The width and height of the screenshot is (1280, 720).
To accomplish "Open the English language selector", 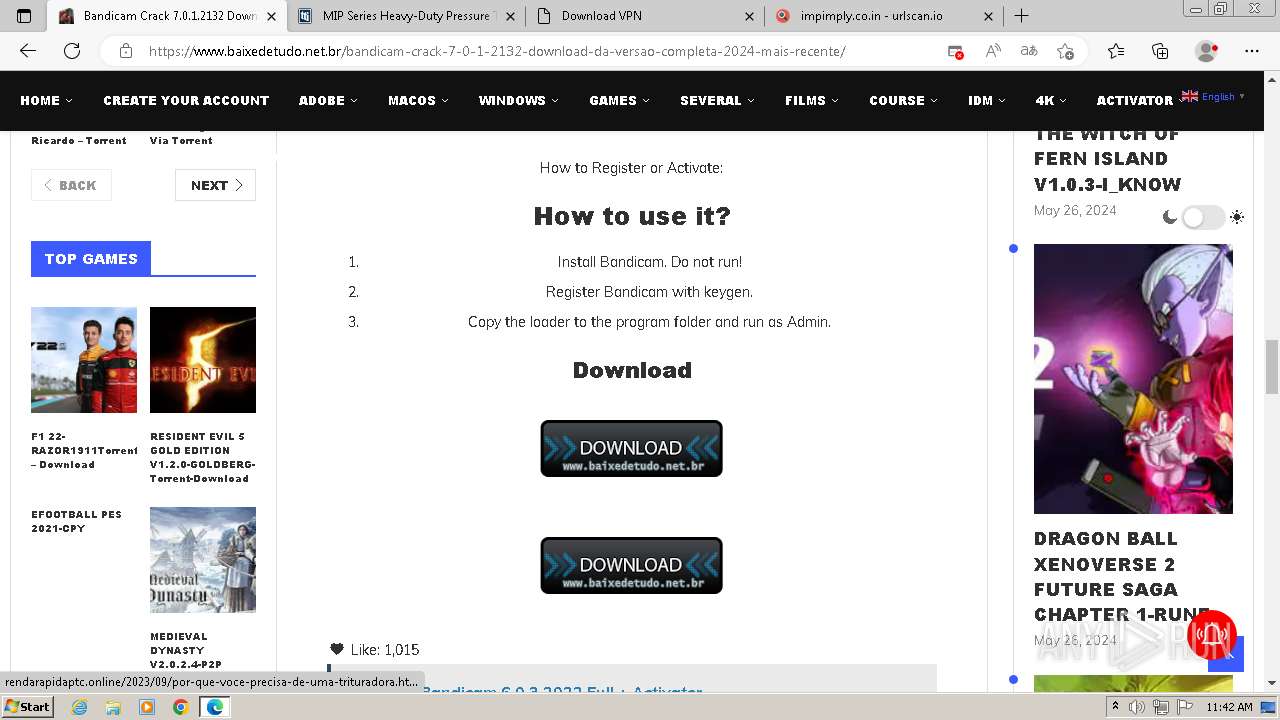I will point(1213,97).
